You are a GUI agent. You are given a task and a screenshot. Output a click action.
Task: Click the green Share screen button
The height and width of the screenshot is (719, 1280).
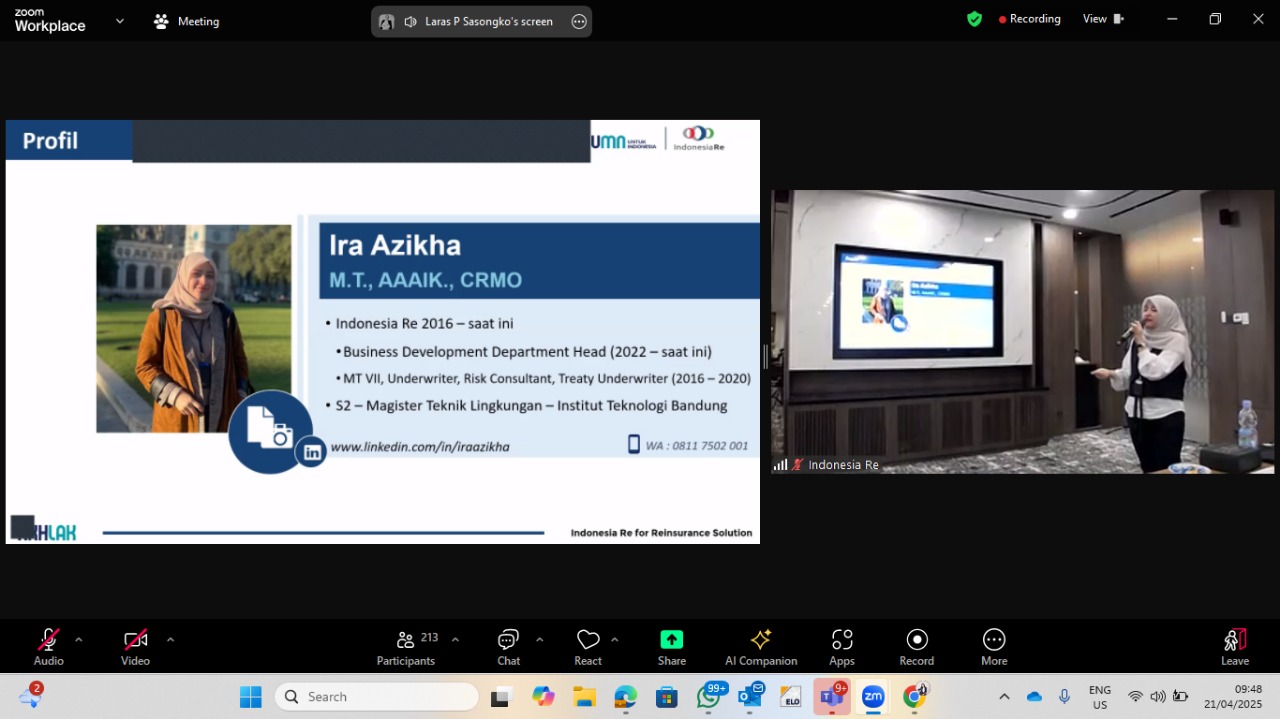(x=671, y=646)
